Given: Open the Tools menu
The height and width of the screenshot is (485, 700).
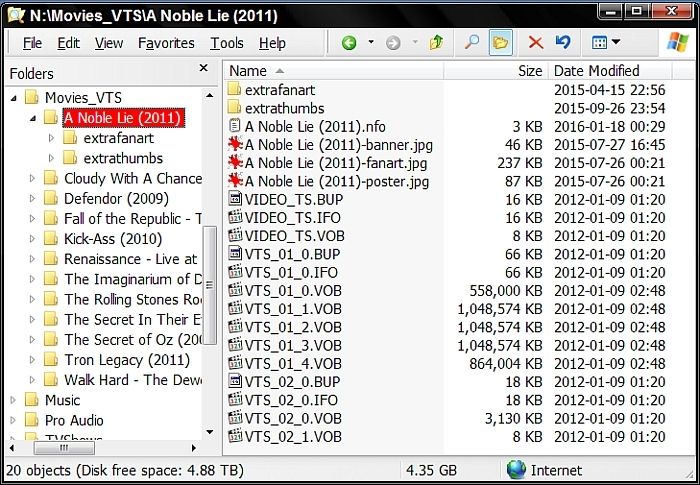Looking at the screenshot, I should [x=227, y=43].
